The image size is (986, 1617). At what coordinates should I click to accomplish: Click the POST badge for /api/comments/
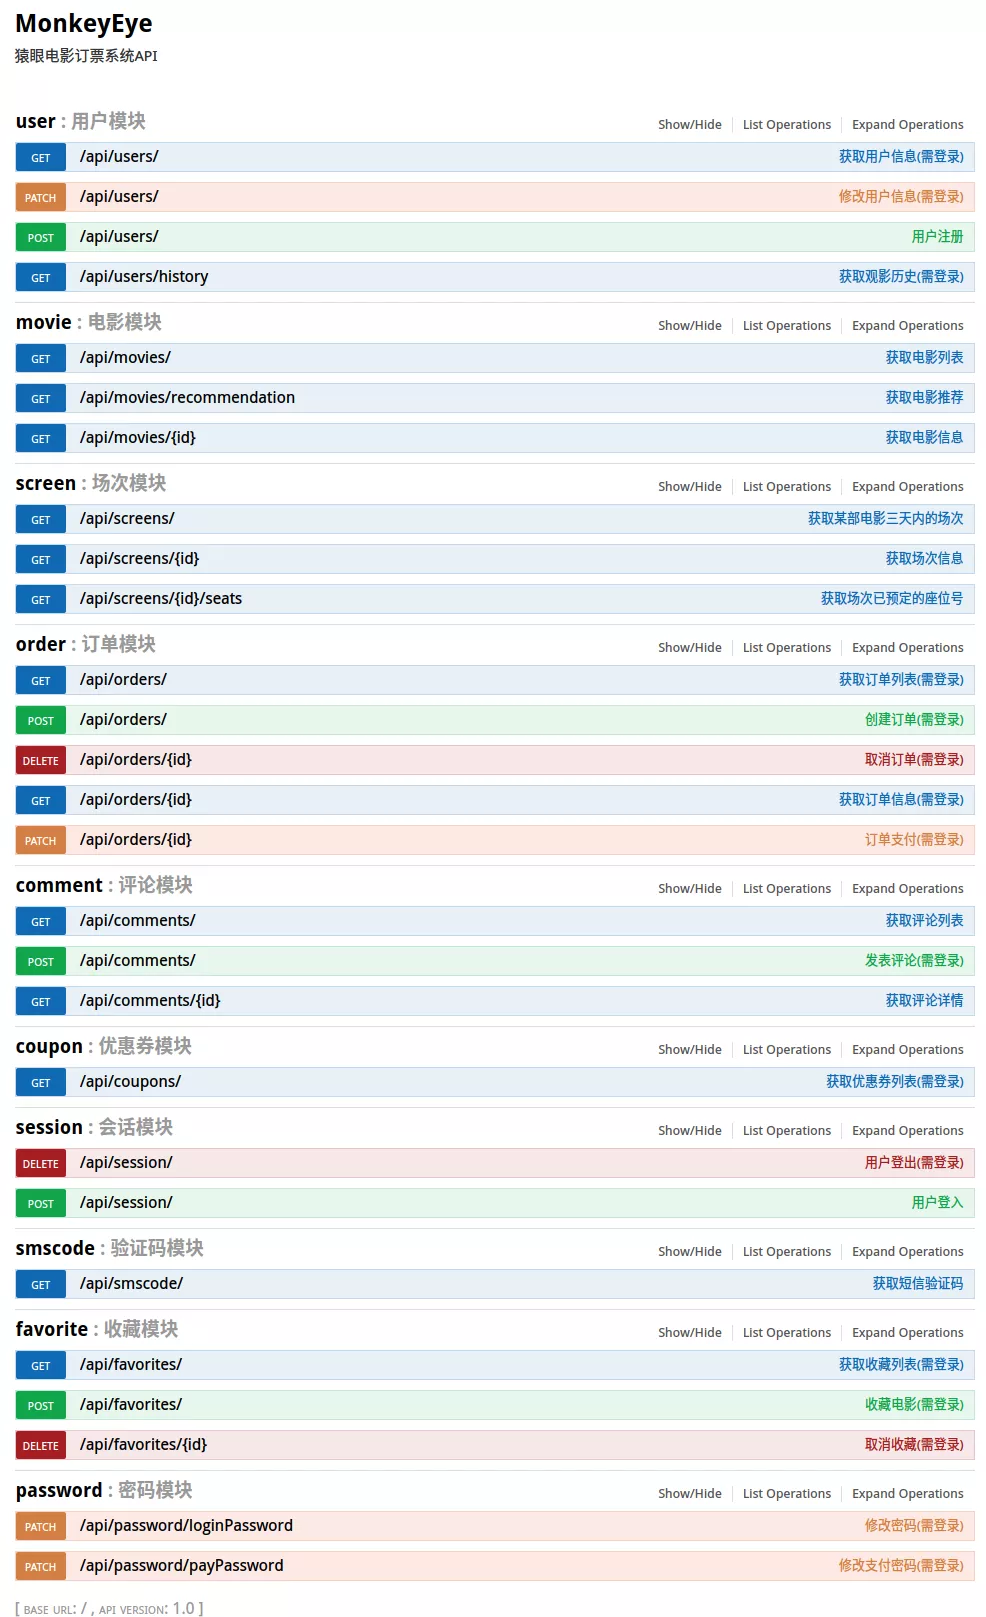click(x=41, y=962)
